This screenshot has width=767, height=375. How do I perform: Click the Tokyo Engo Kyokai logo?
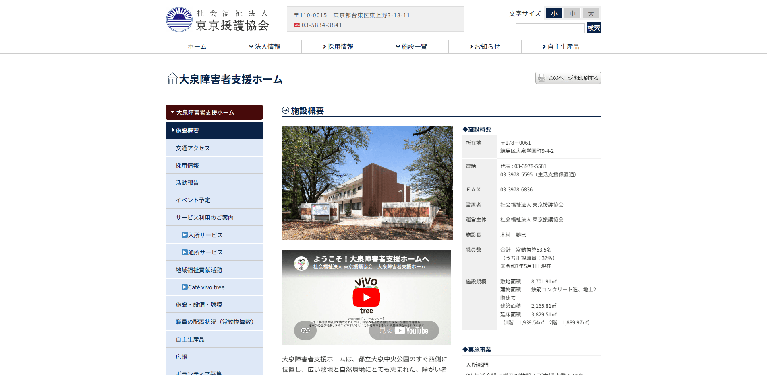click(217, 19)
